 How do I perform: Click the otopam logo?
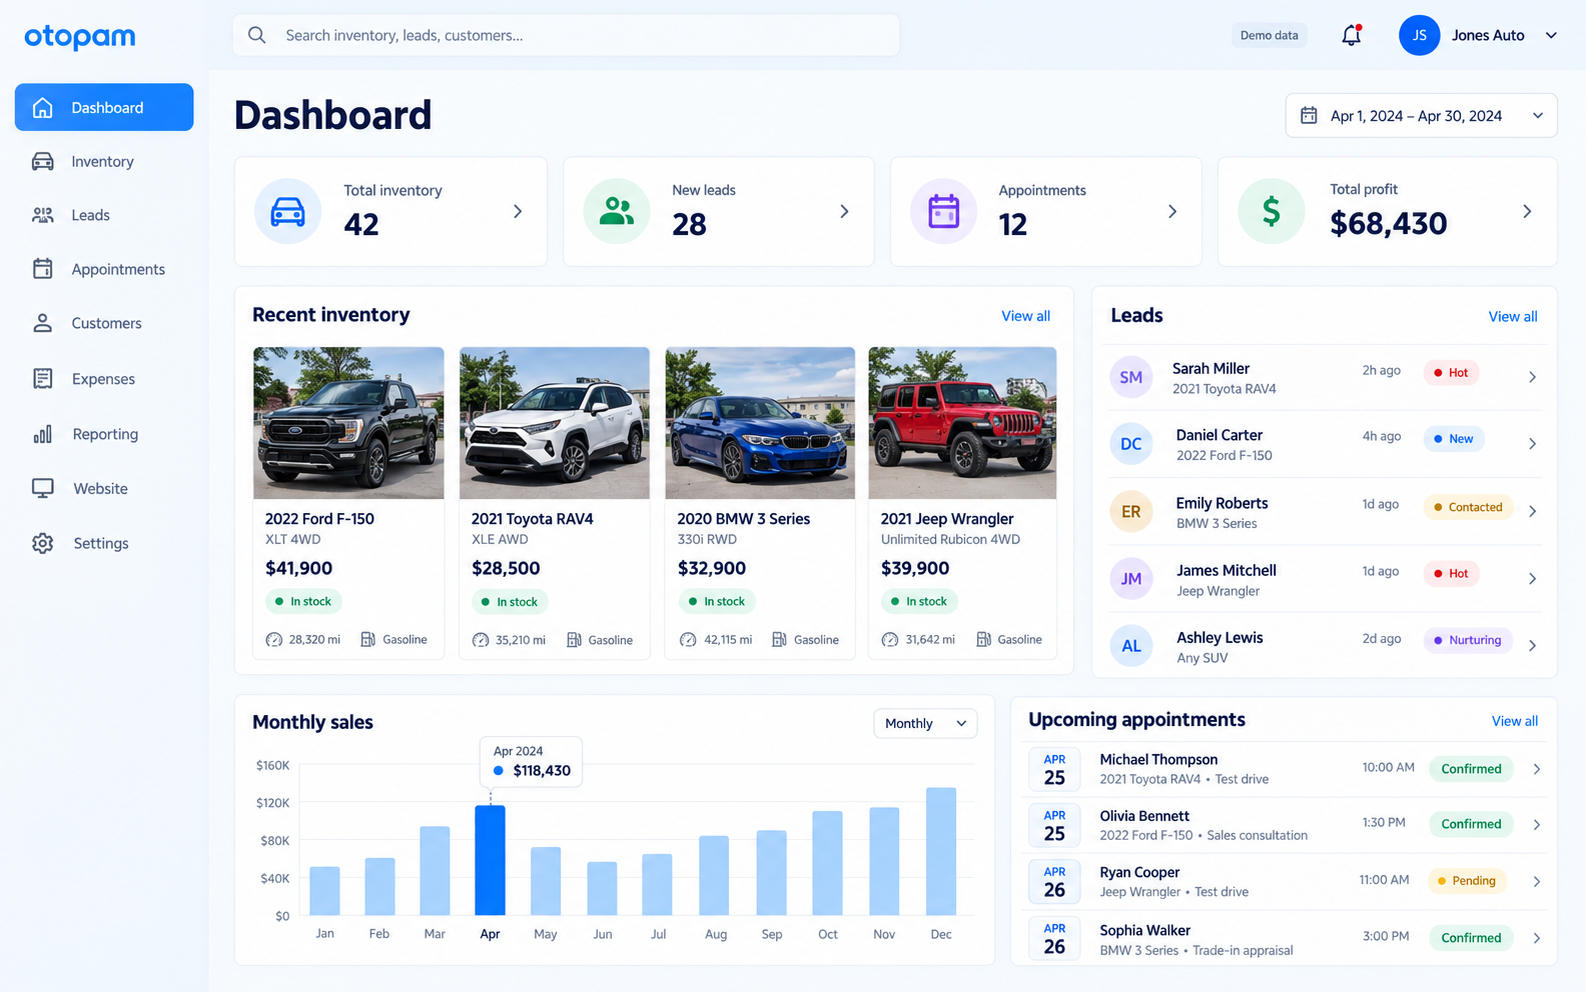click(x=80, y=36)
